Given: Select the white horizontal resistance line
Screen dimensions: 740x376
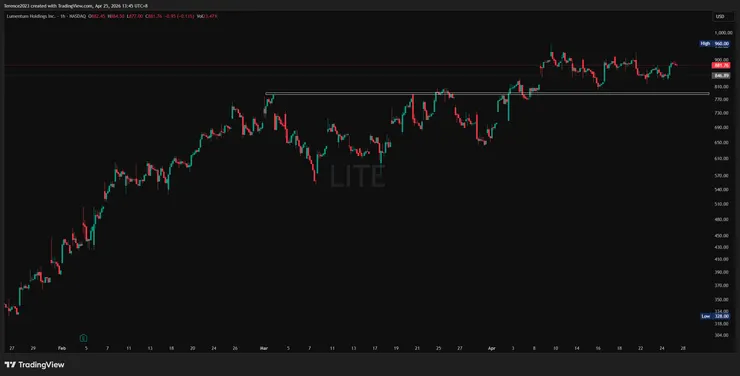Looking at the screenshot, I should pos(487,93).
